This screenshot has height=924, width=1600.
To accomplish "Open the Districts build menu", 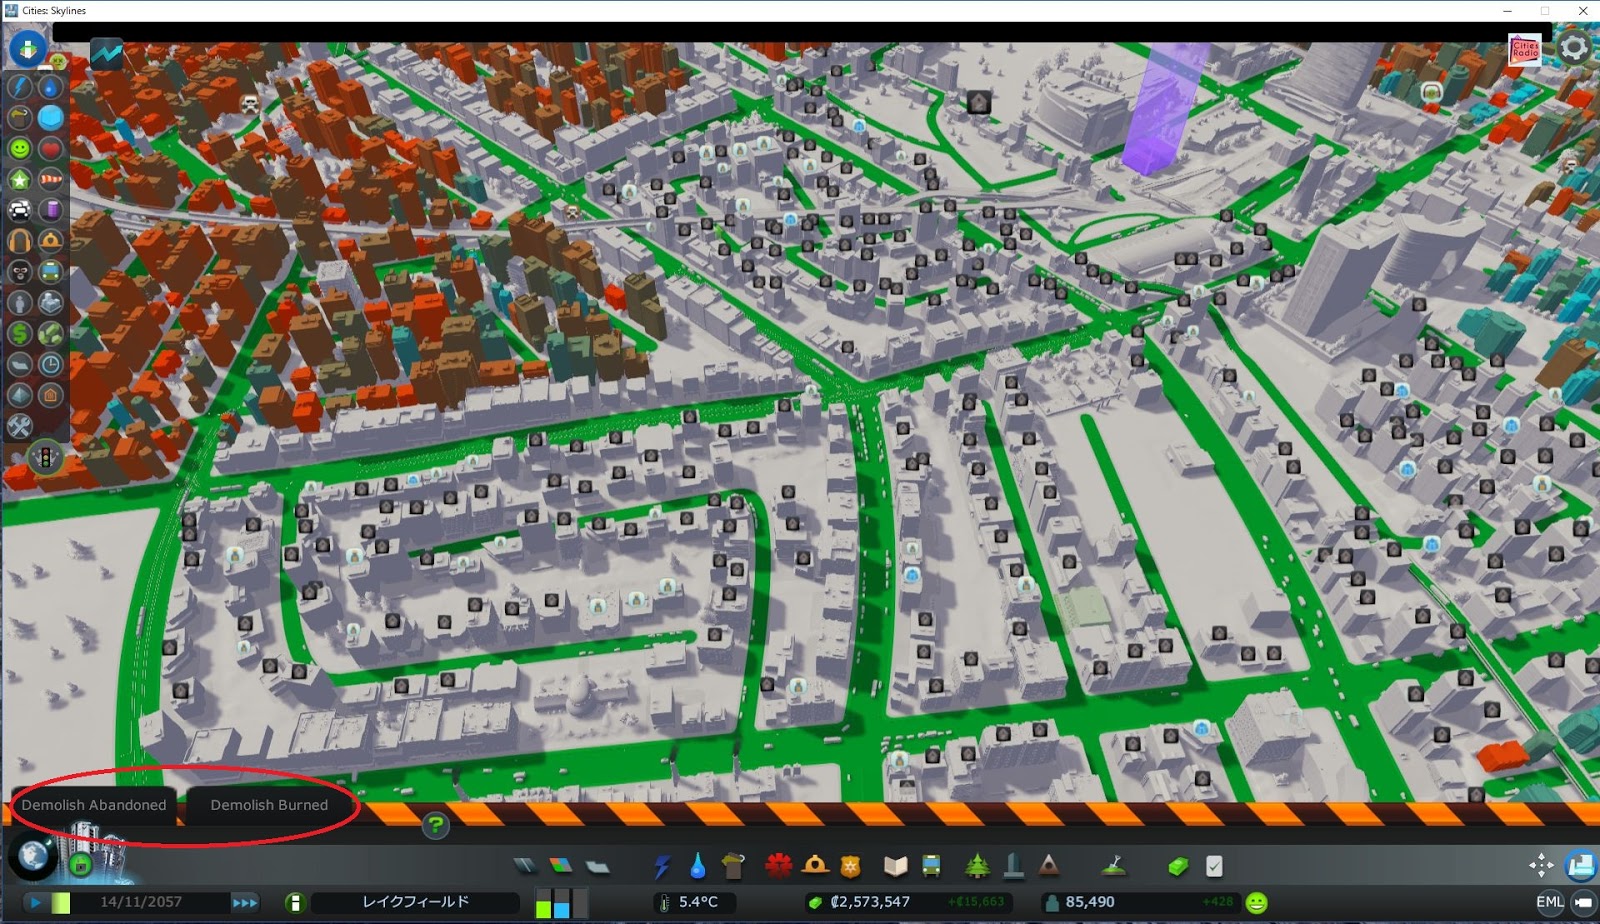I will point(597,866).
